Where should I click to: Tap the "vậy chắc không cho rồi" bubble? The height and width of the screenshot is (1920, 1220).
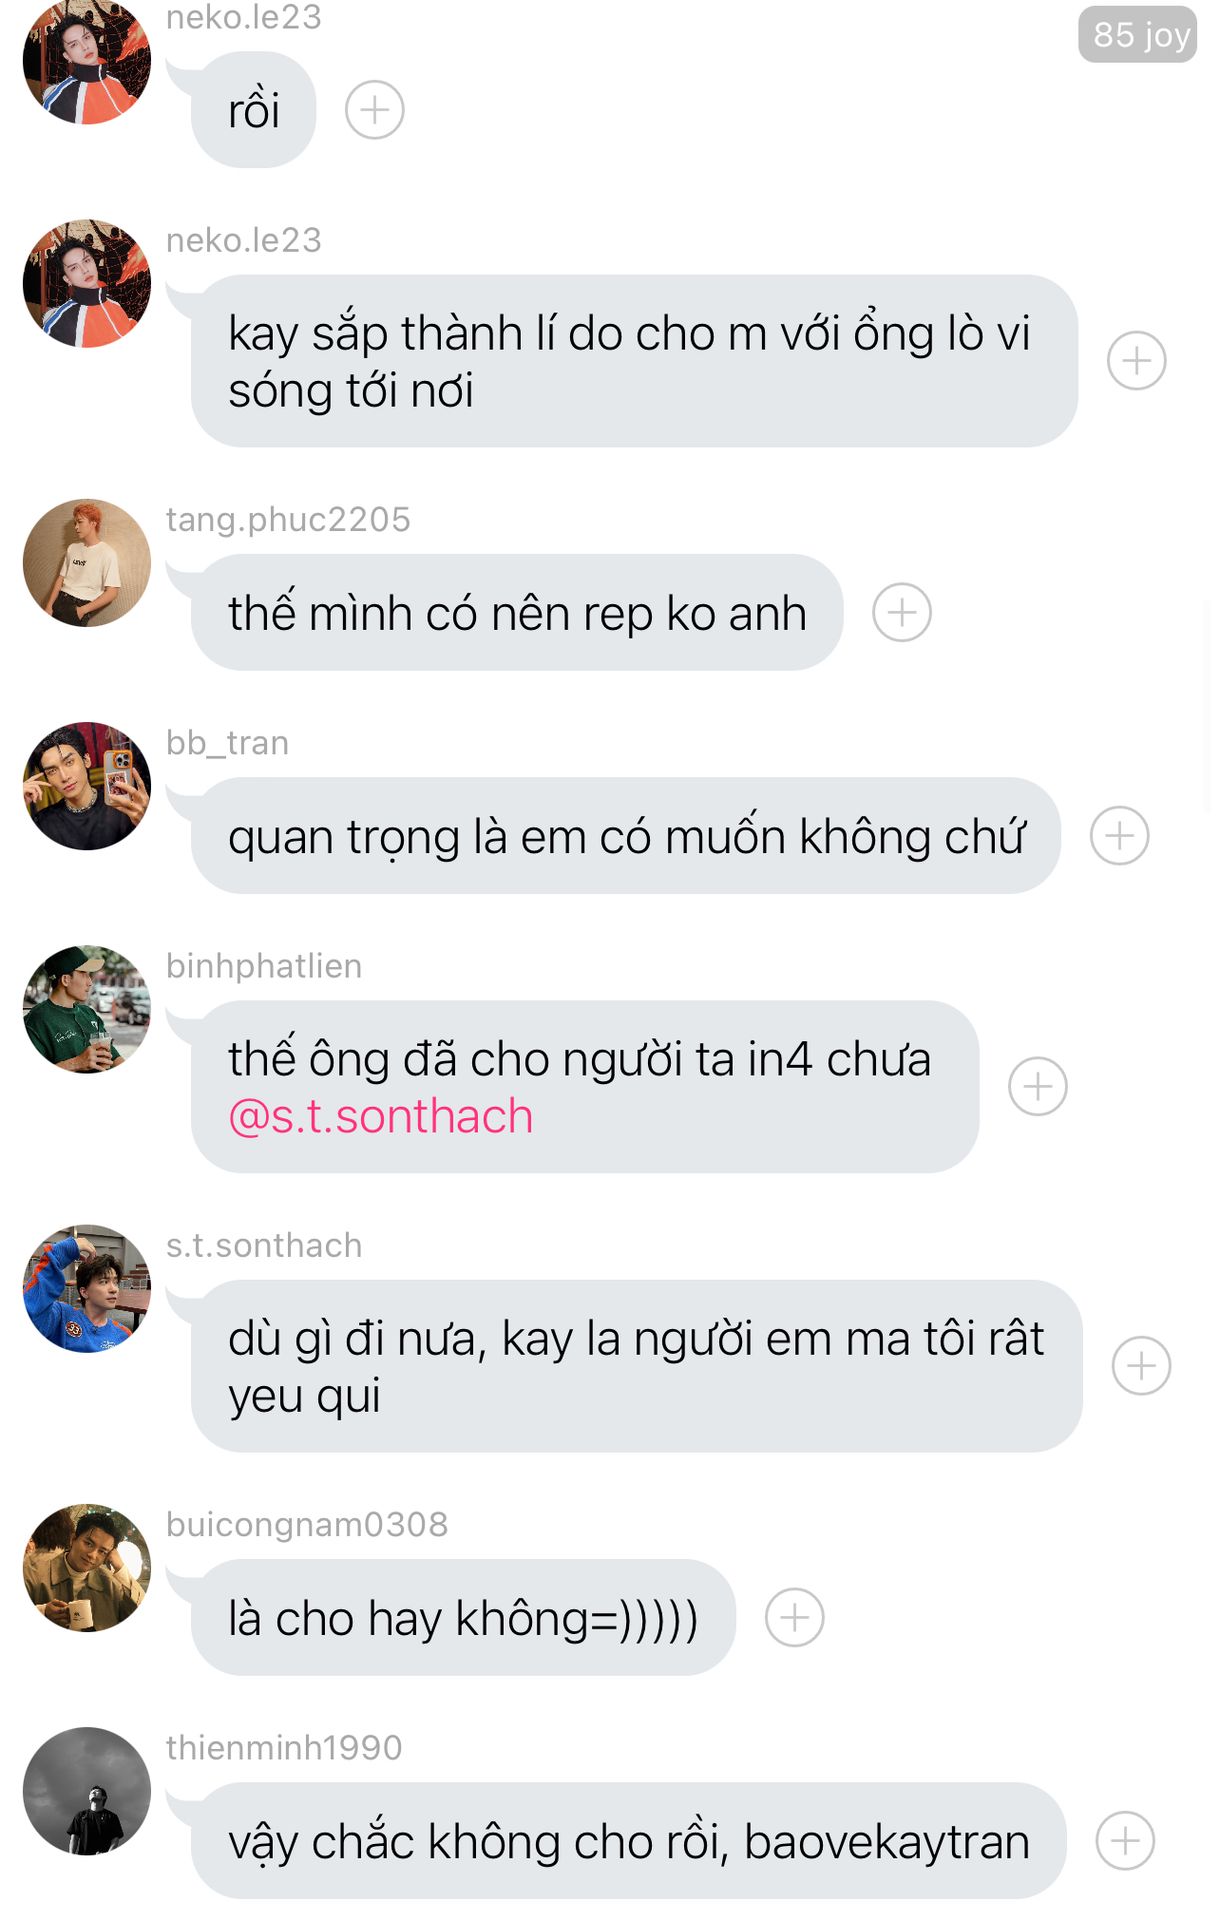628,1841
